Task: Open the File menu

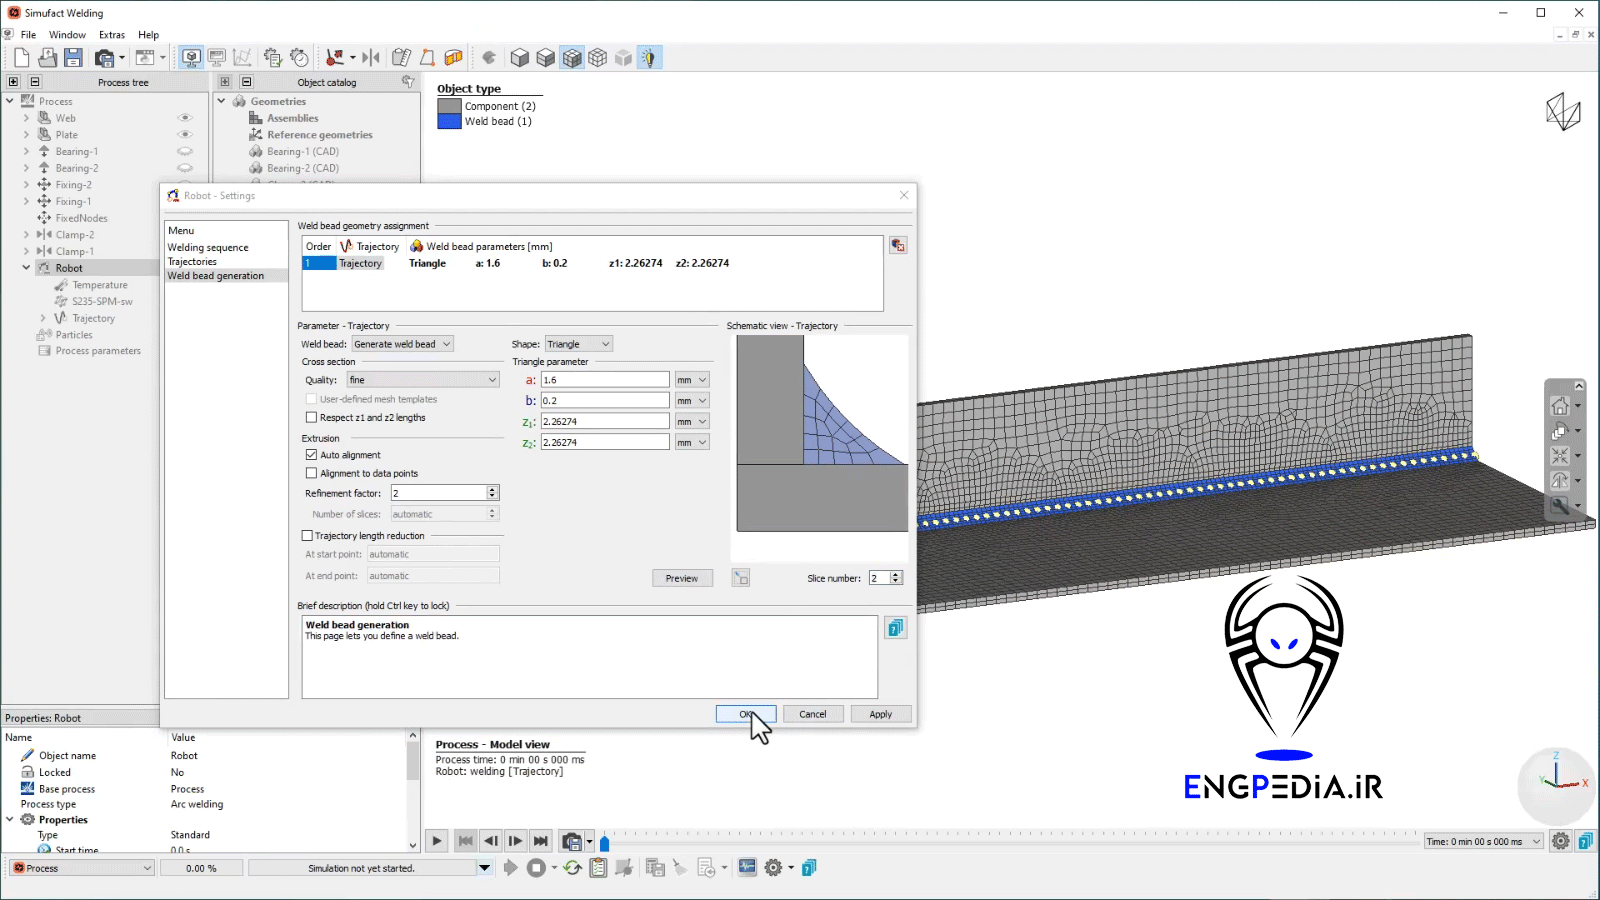Action: [x=28, y=35]
